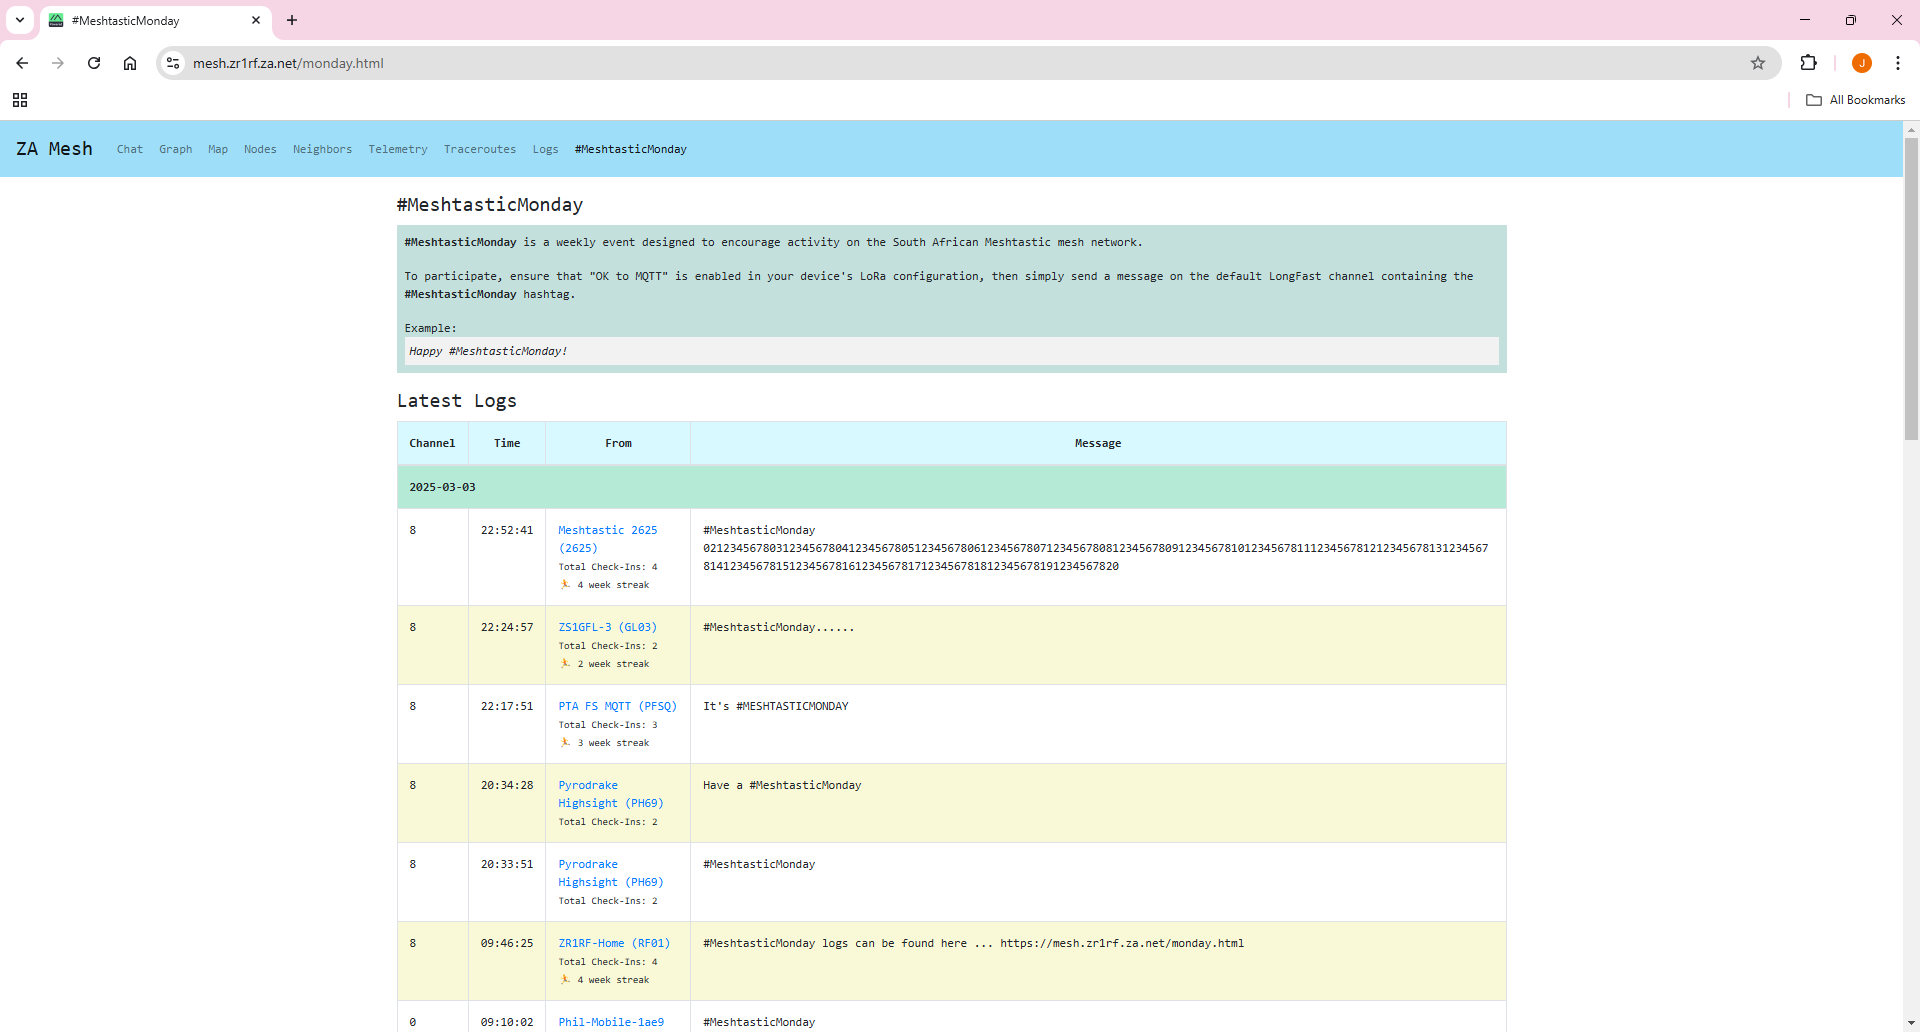Click streak icon for PTA FS MQTT
1920x1032 pixels.
(x=566, y=743)
